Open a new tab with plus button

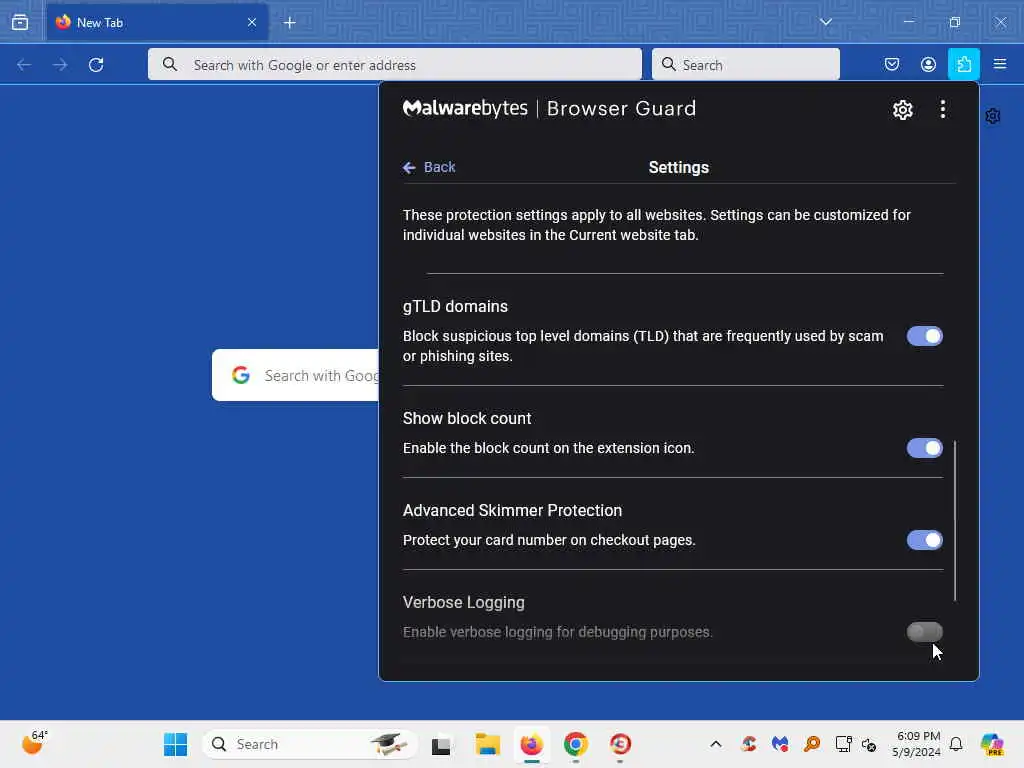pyautogui.click(x=289, y=23)
